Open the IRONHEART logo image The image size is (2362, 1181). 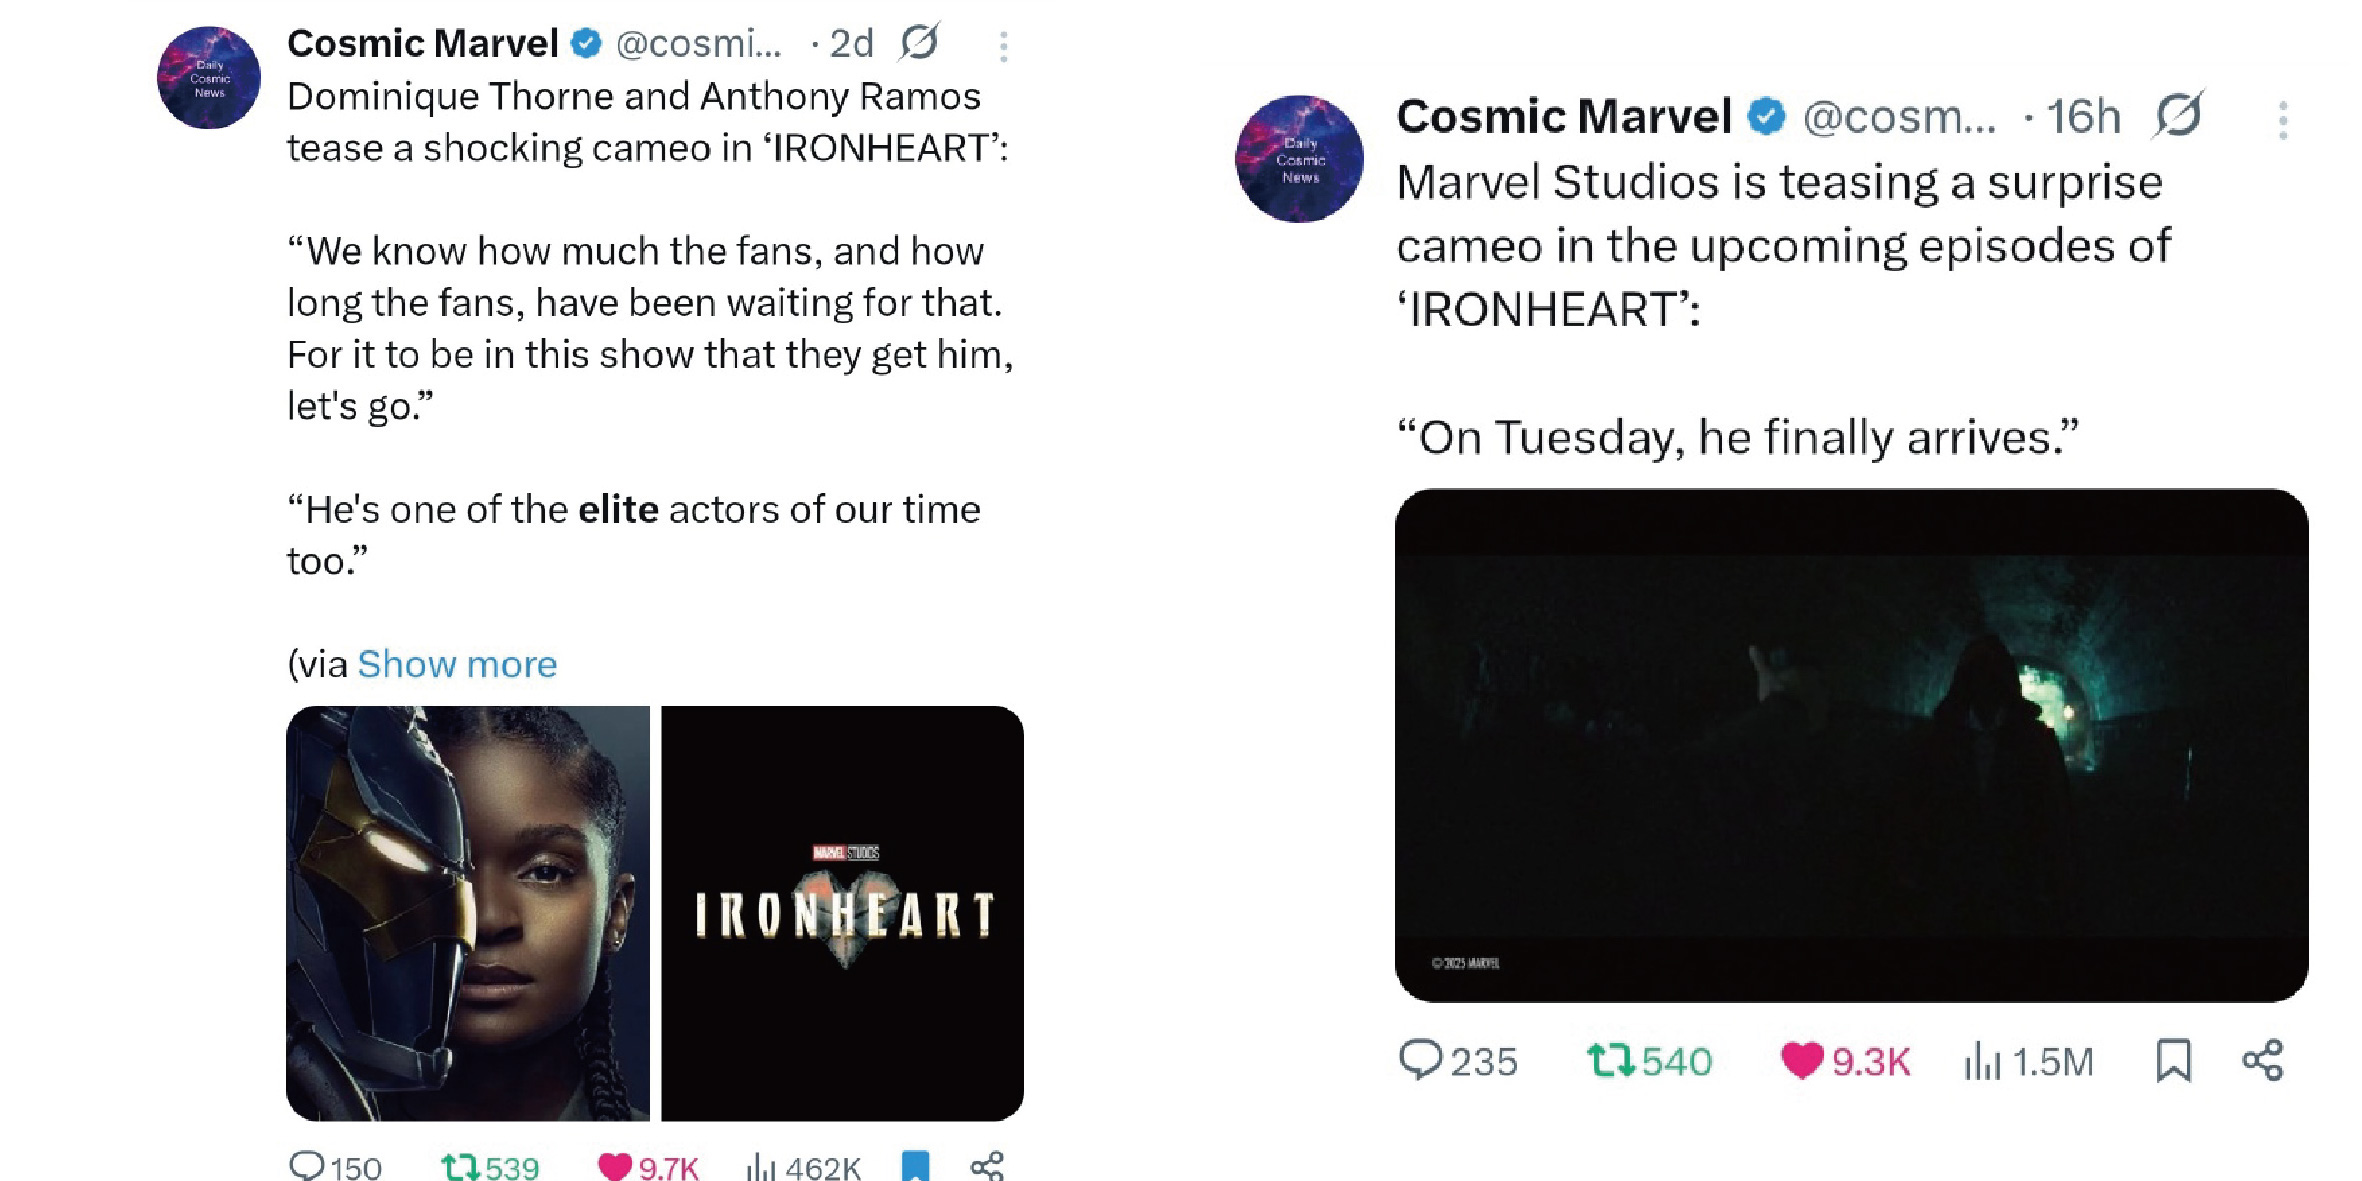click(842, 912)
